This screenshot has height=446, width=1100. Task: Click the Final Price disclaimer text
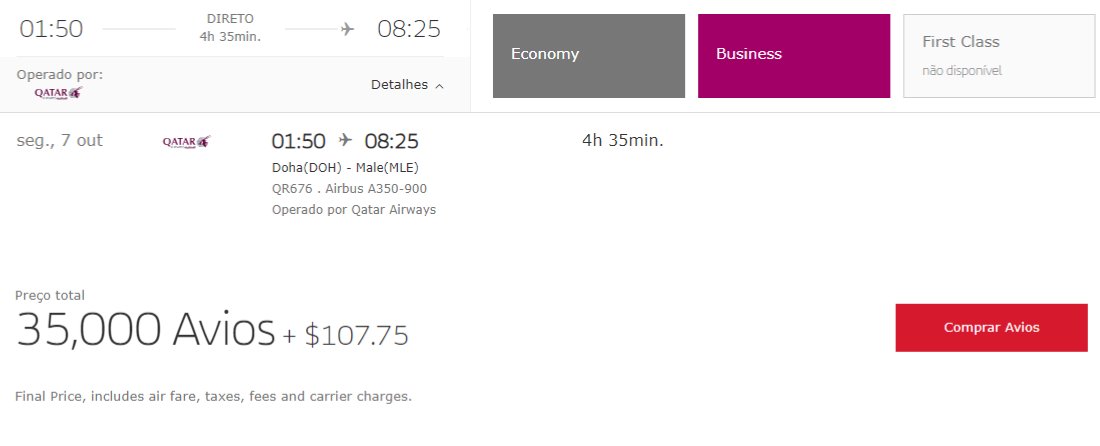coord(213,396)
